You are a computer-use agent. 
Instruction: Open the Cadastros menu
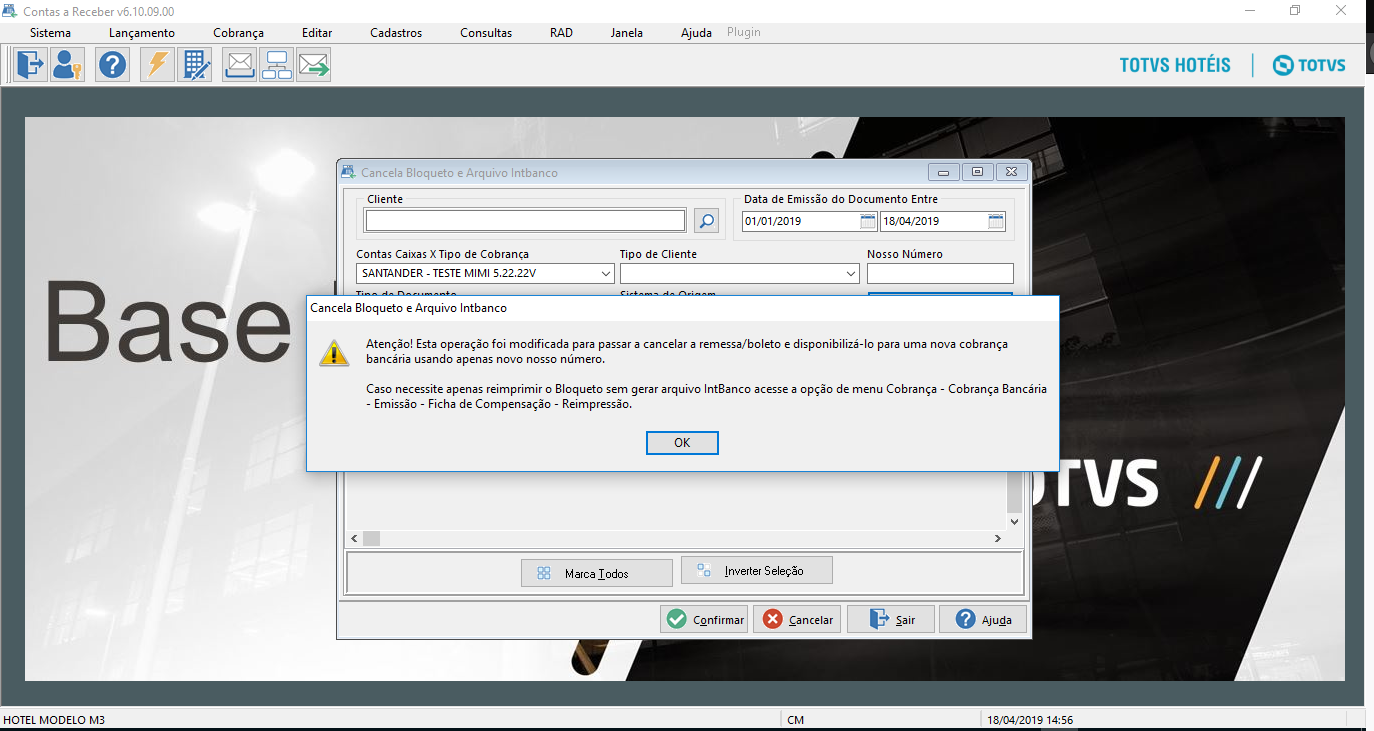click(x=396, y=33)
